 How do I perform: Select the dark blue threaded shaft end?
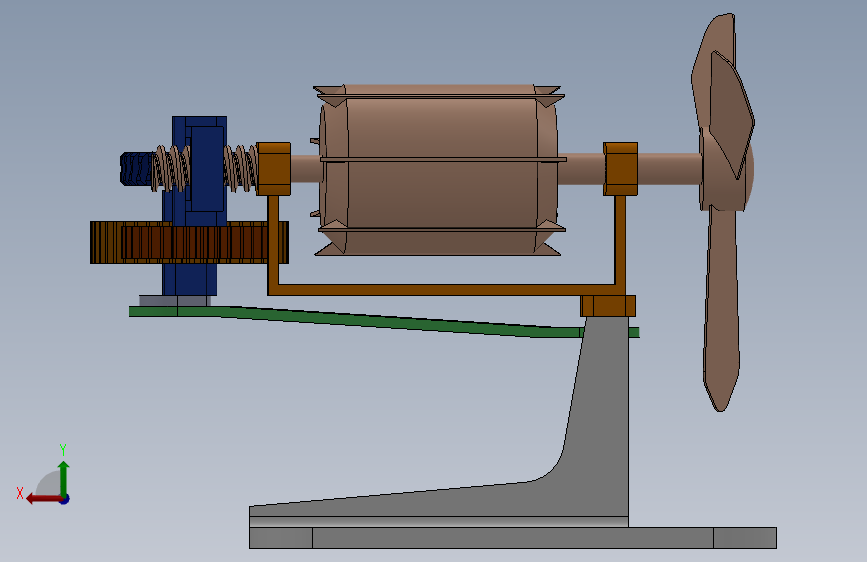(136, 169)
